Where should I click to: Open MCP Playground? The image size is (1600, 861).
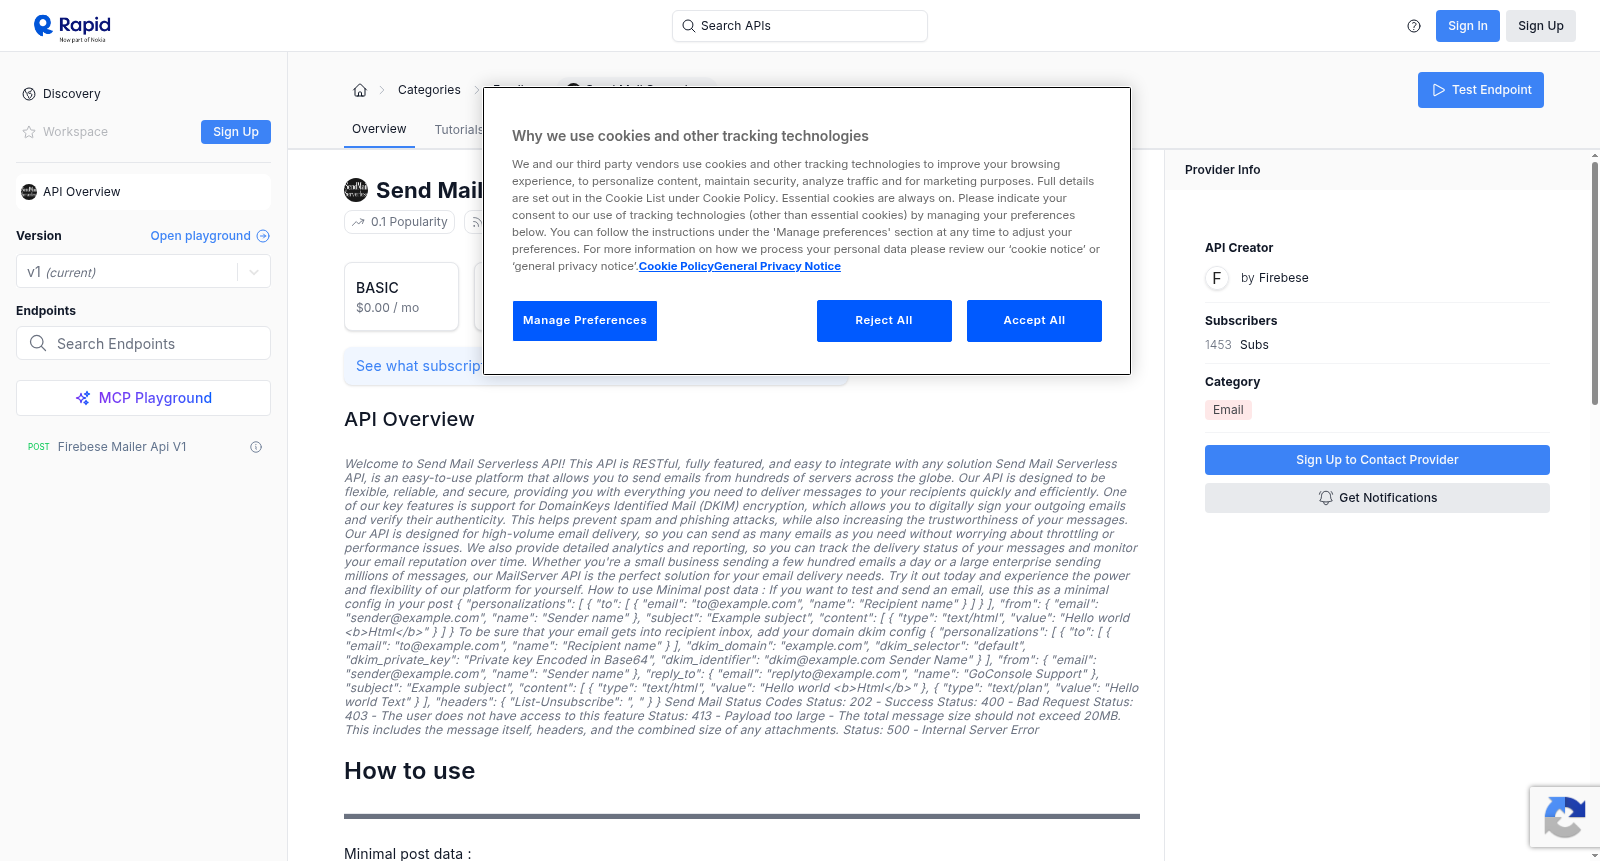(143, 398)
